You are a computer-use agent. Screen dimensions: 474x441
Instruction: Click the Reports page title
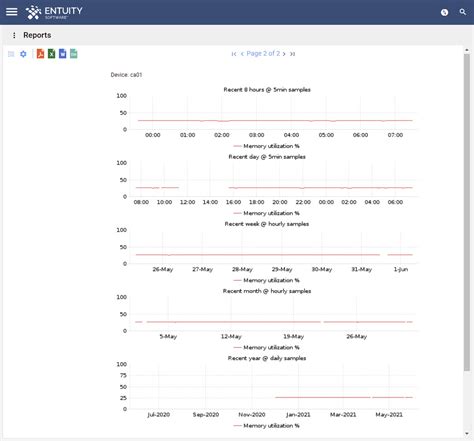(x=37, y=35)
